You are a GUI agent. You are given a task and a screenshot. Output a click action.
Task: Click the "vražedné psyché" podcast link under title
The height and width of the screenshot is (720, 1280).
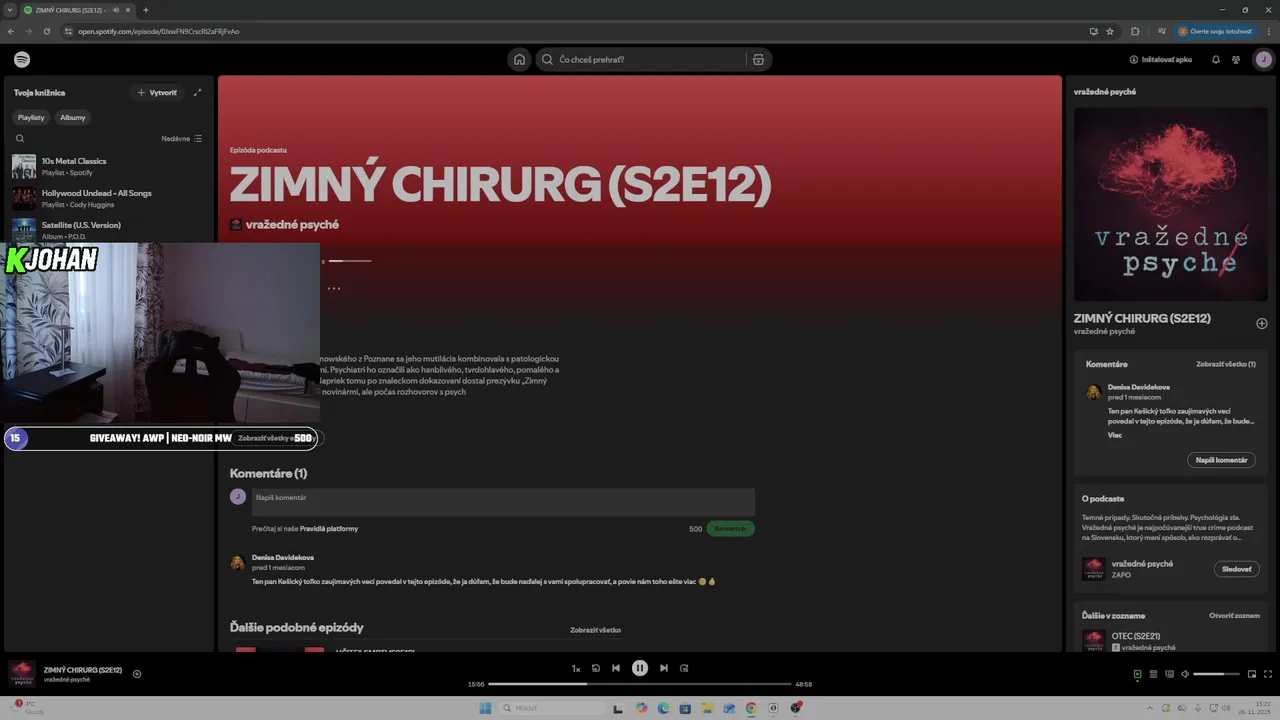[292, 225]
